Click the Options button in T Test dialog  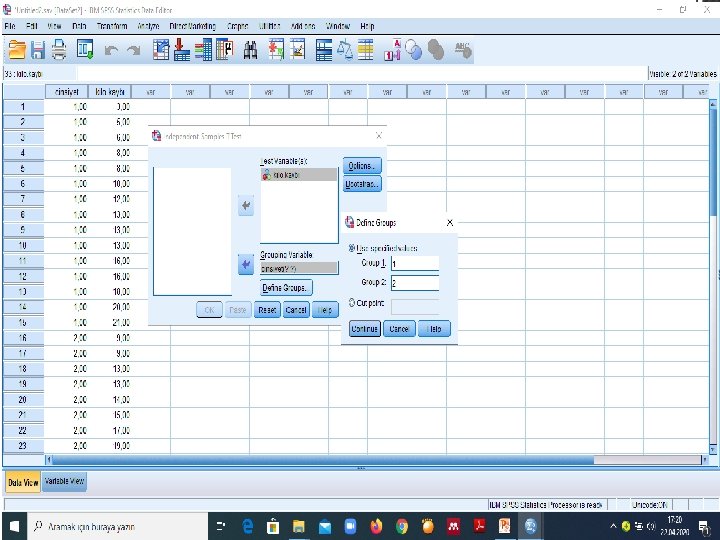[x=362, y=166]
